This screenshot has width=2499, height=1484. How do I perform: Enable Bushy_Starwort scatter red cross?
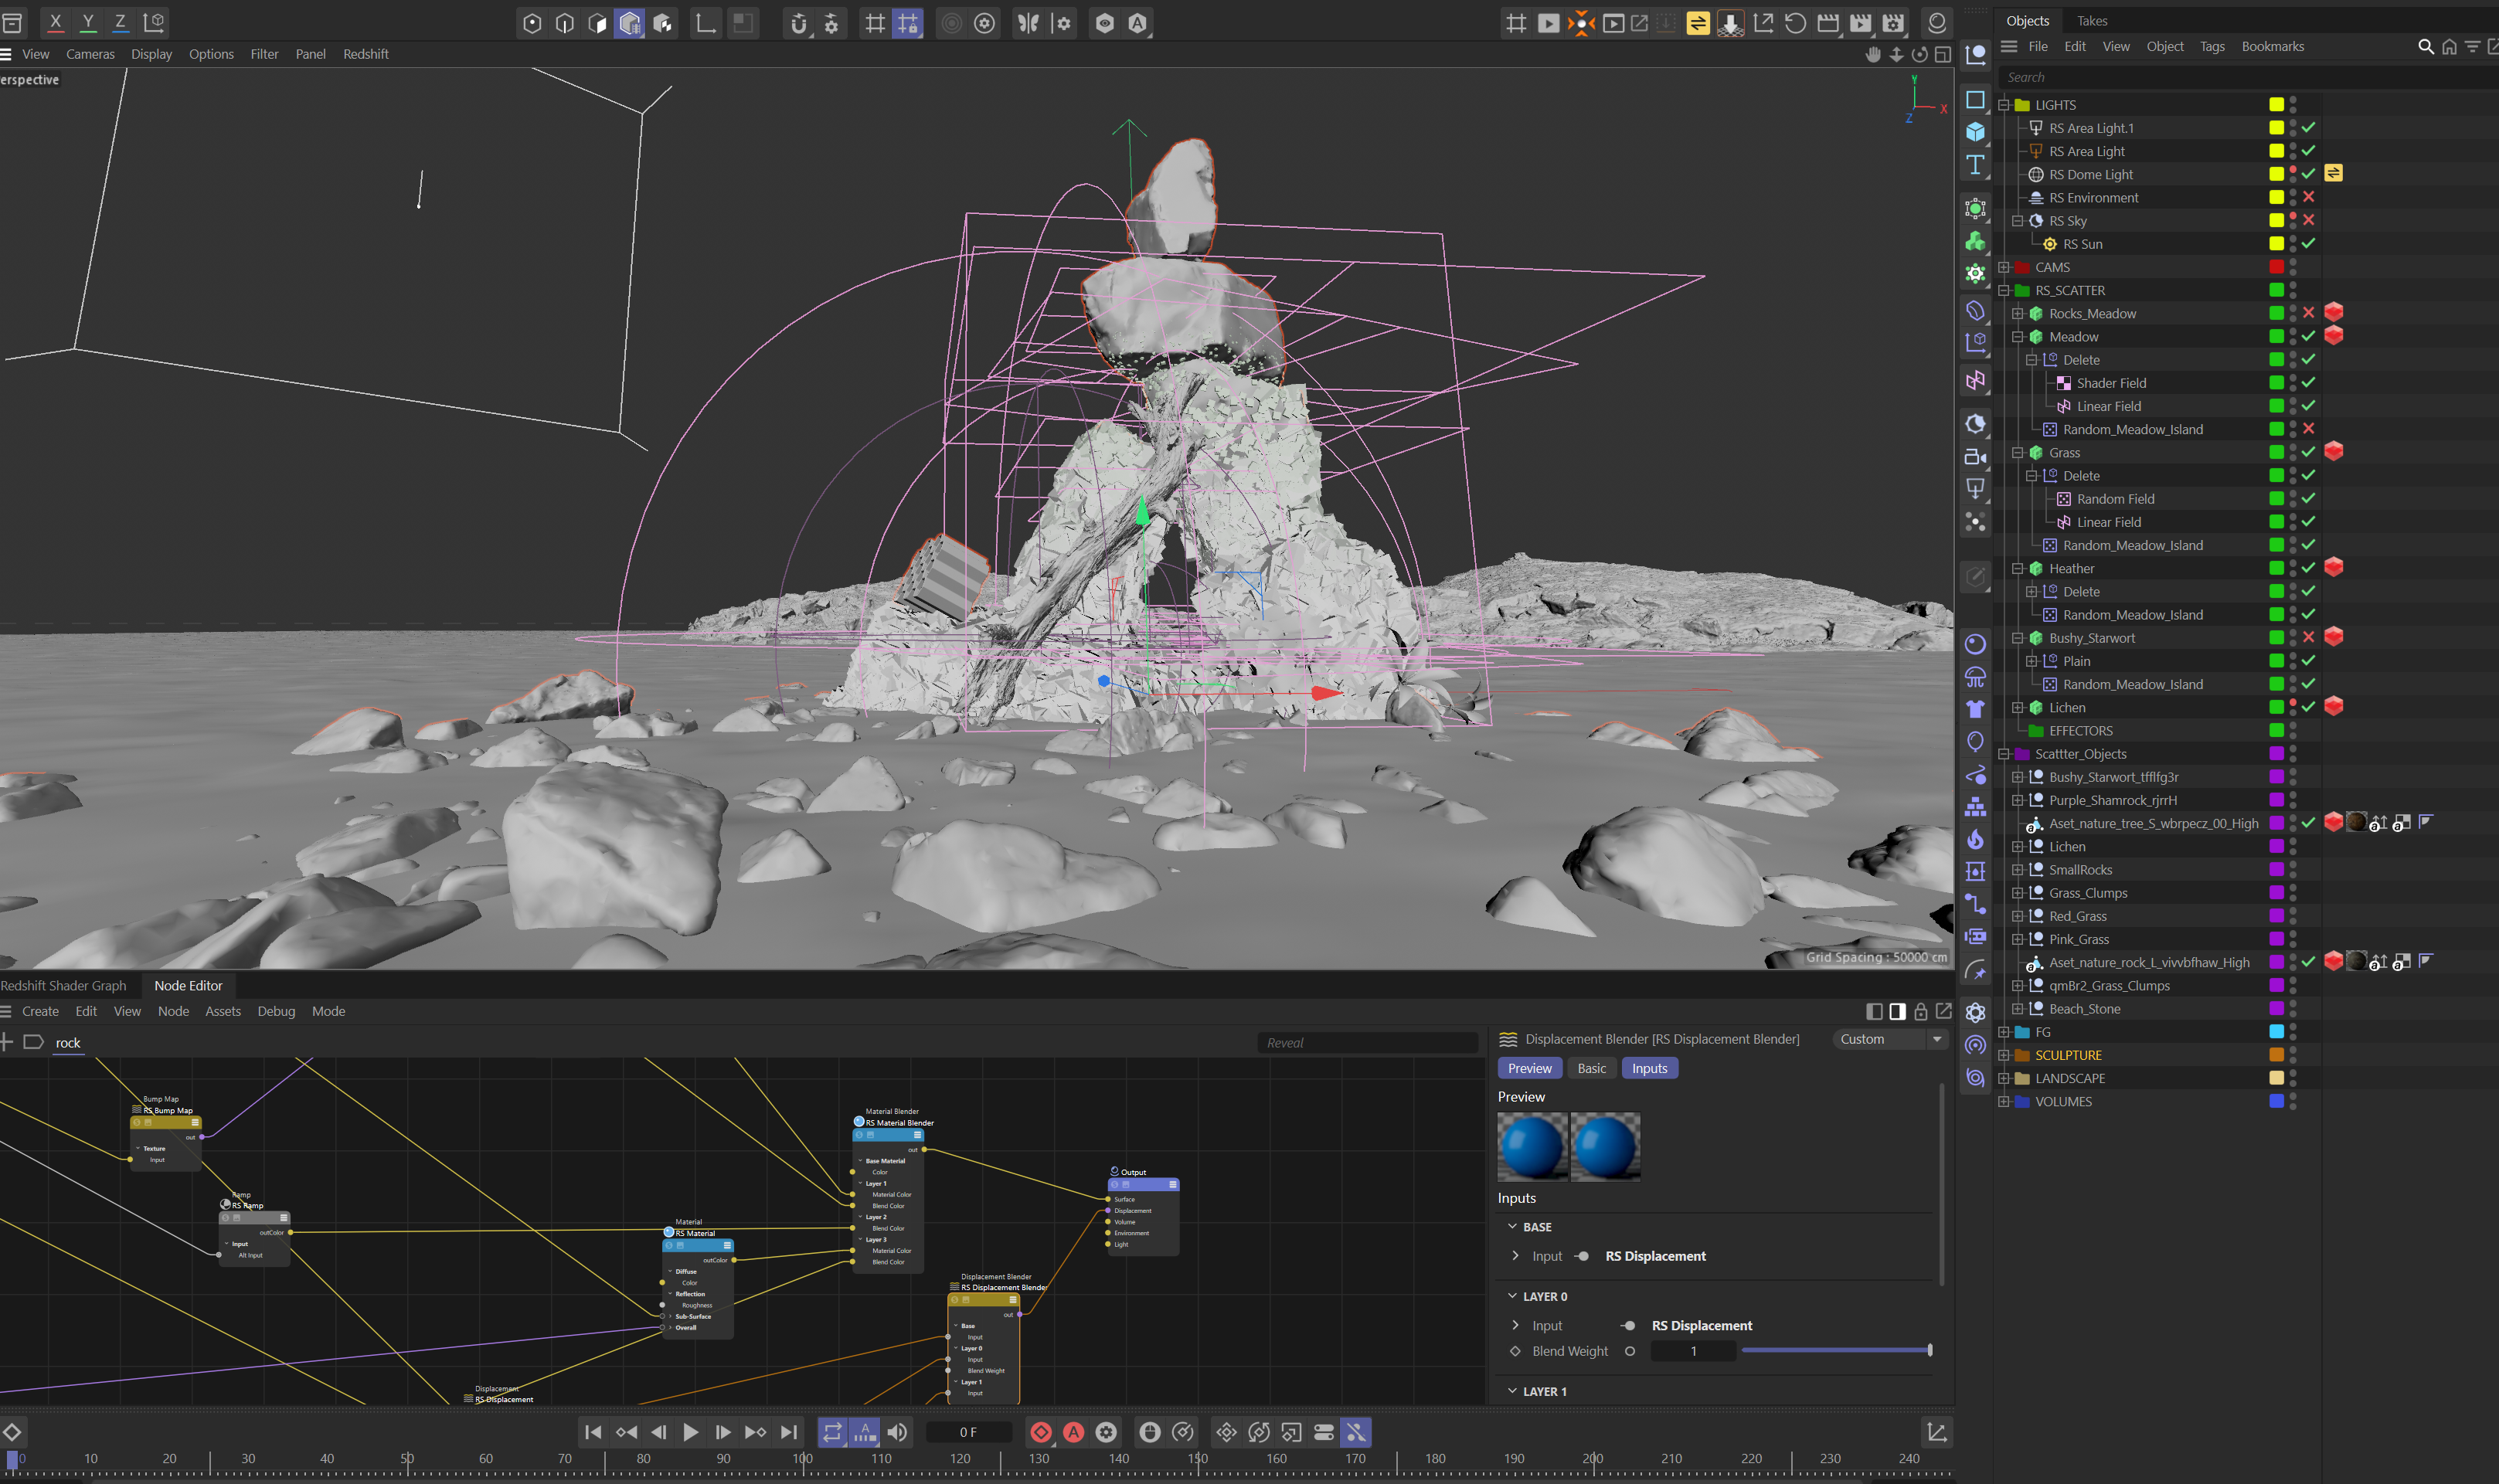coord(2308,637)
